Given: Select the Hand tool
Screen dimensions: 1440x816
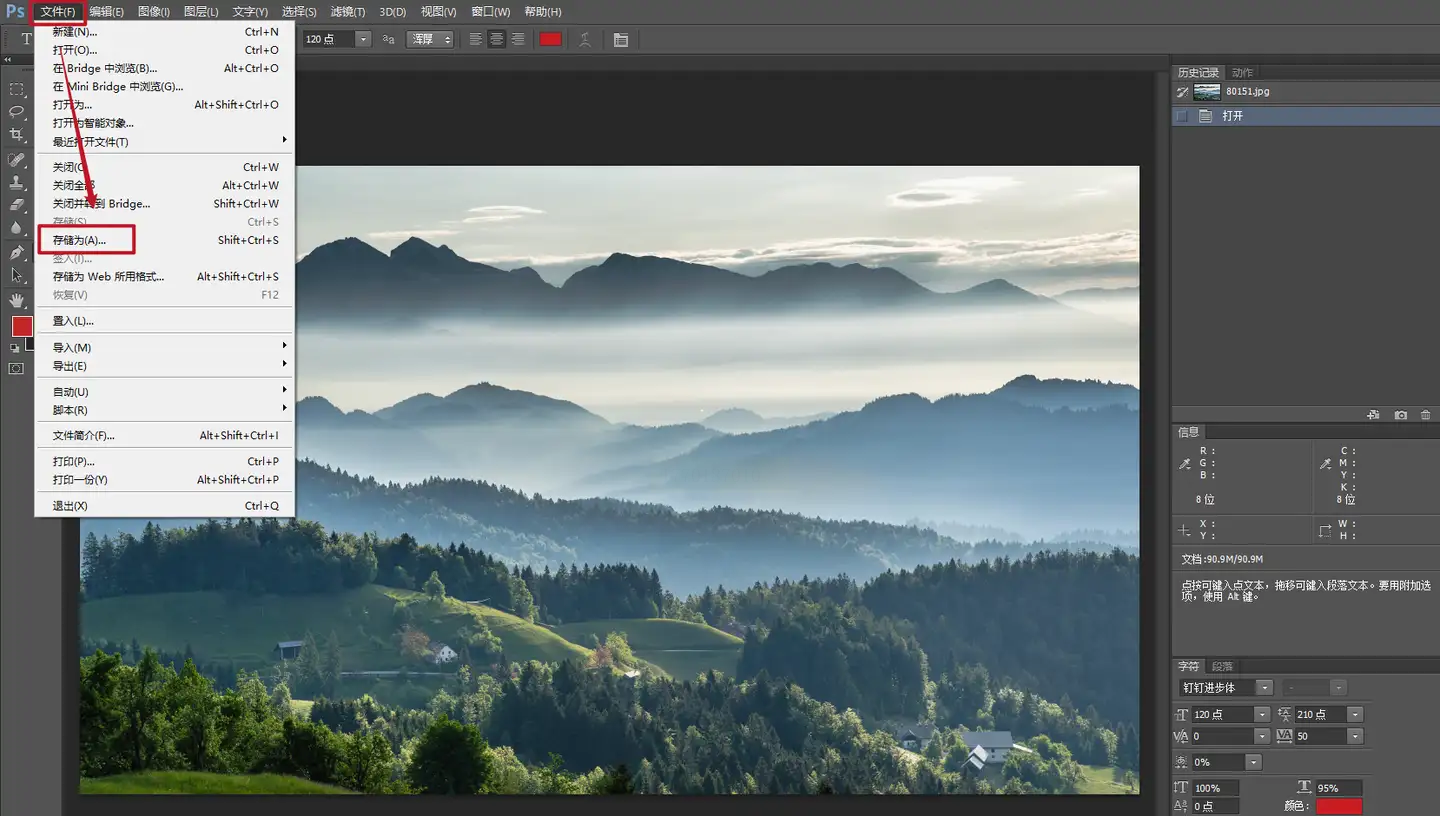Looking at the screenshot, I should coord(17,300).
